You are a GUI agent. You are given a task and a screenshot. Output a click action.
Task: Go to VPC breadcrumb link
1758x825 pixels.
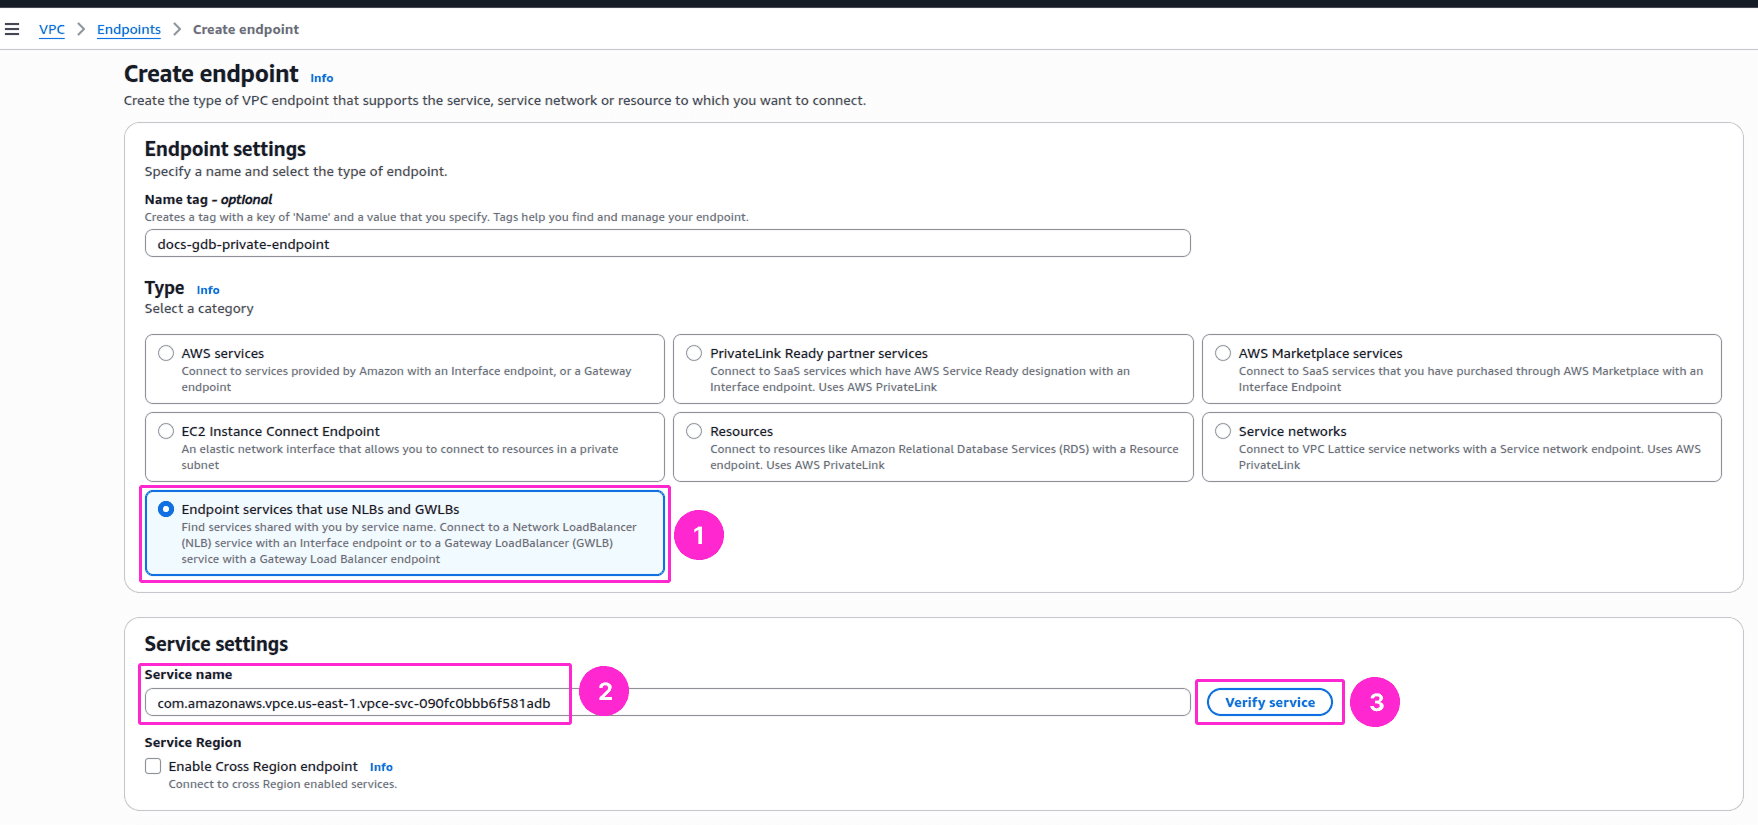coord(52,29)
